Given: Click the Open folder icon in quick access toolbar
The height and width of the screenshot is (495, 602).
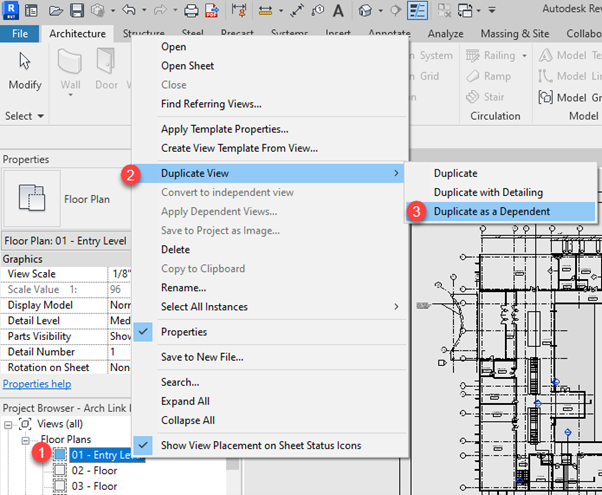Looking at the screenshot, I should point(56,10).
